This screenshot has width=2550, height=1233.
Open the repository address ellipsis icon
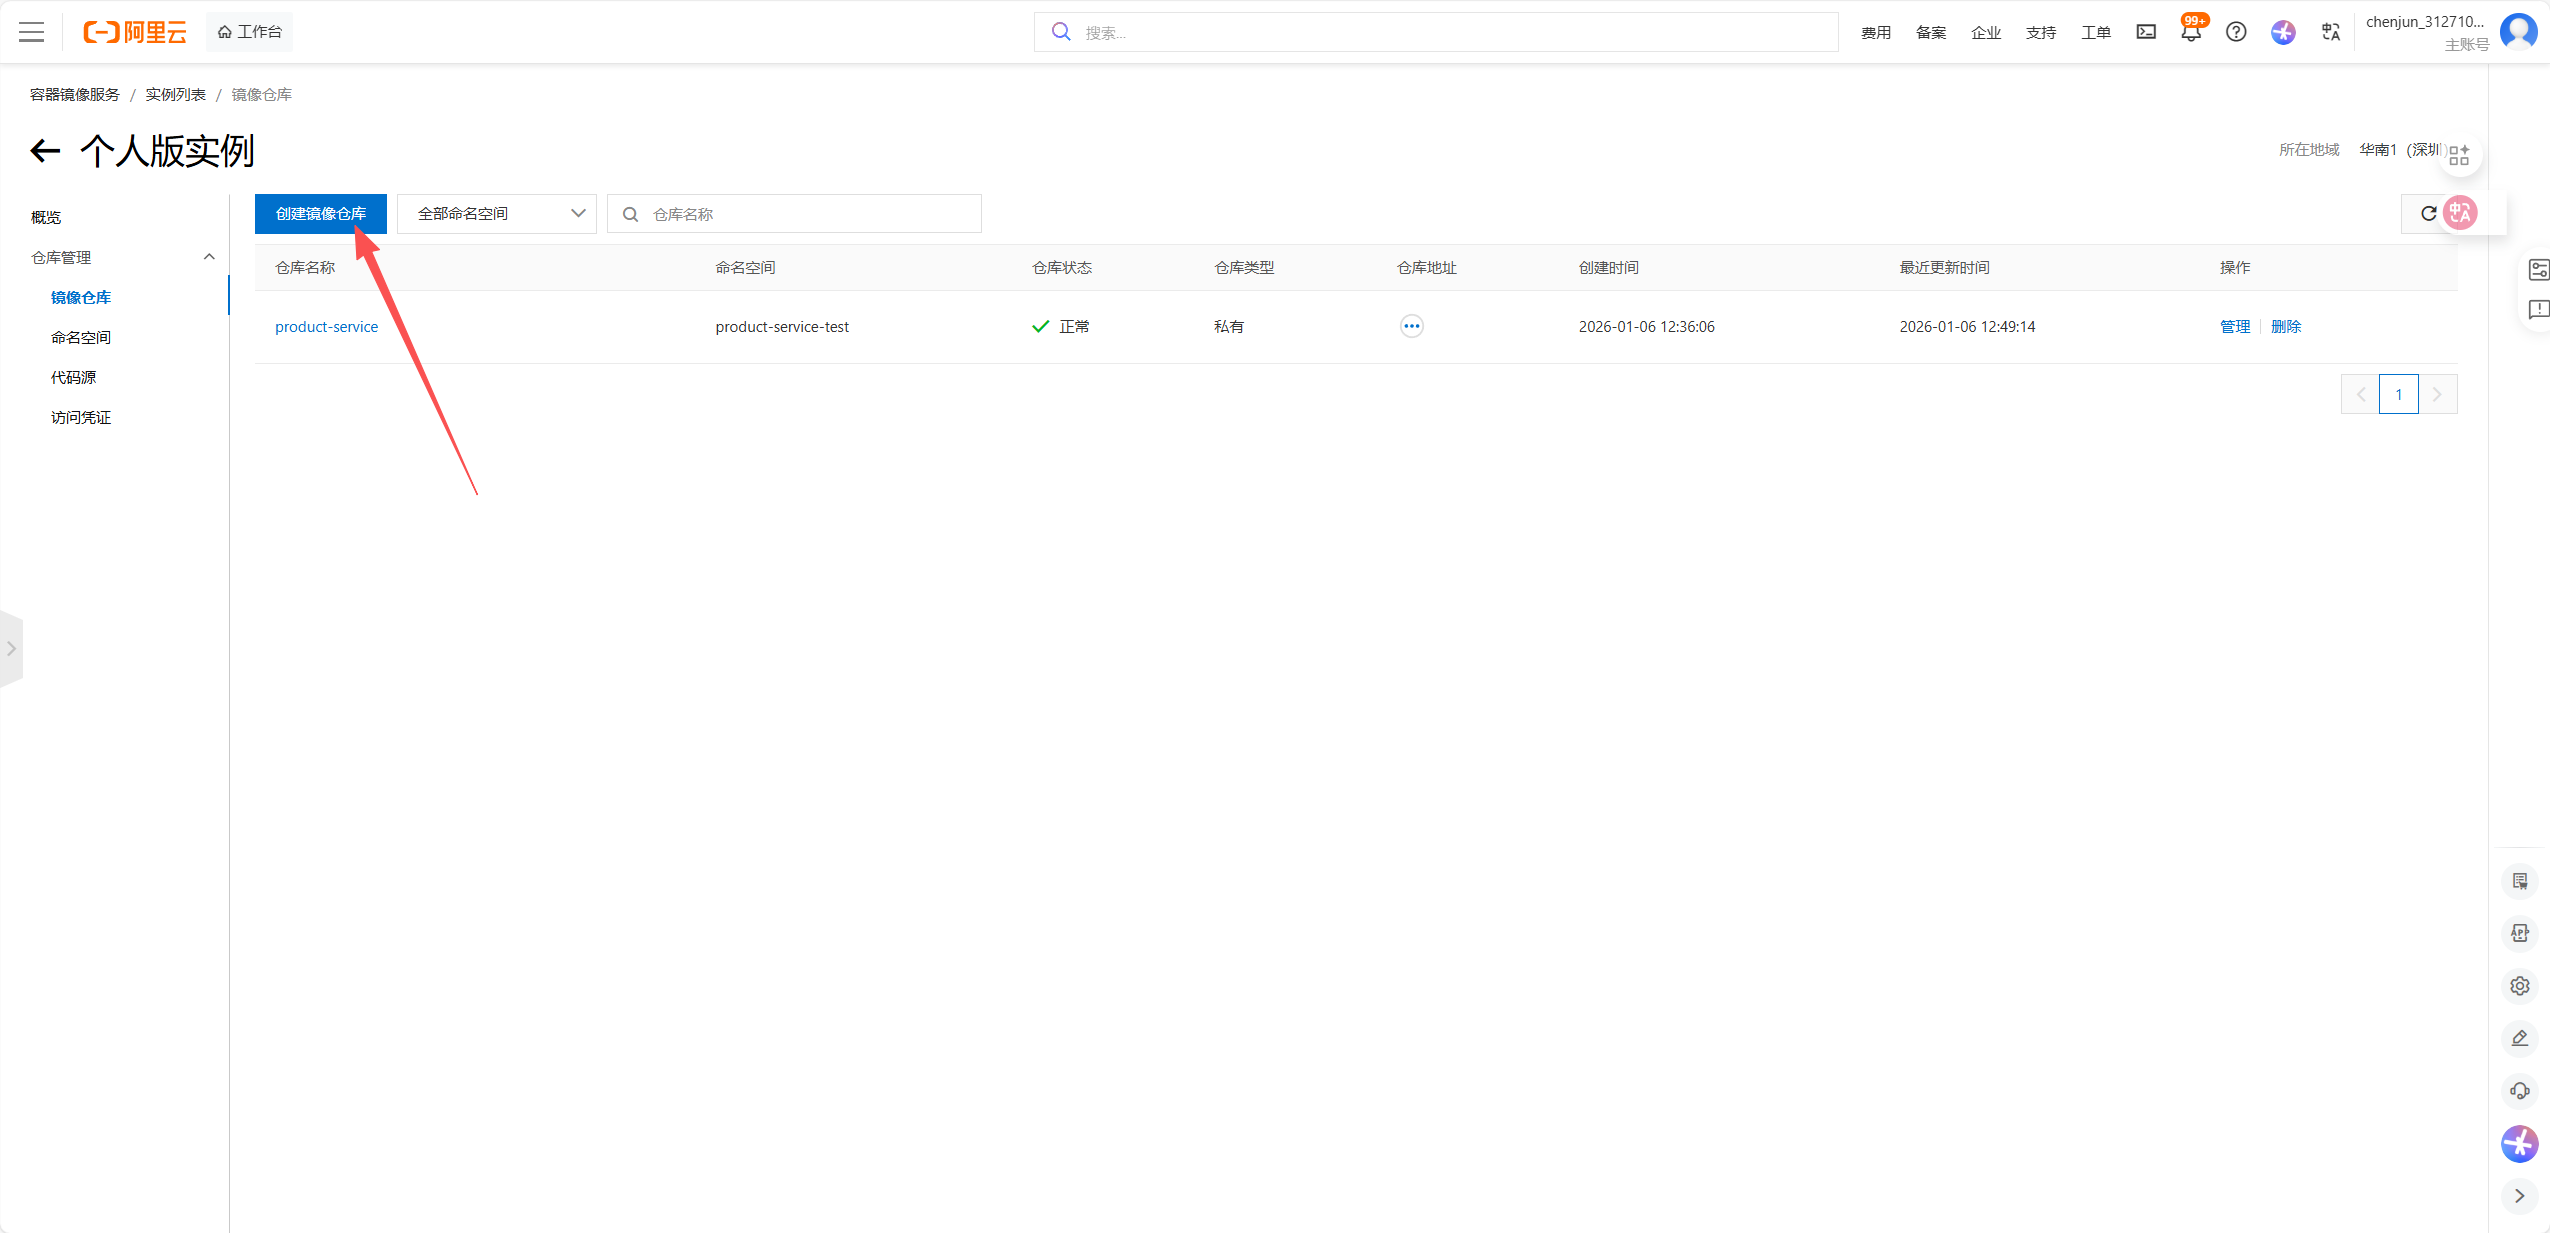[1411, 326]
